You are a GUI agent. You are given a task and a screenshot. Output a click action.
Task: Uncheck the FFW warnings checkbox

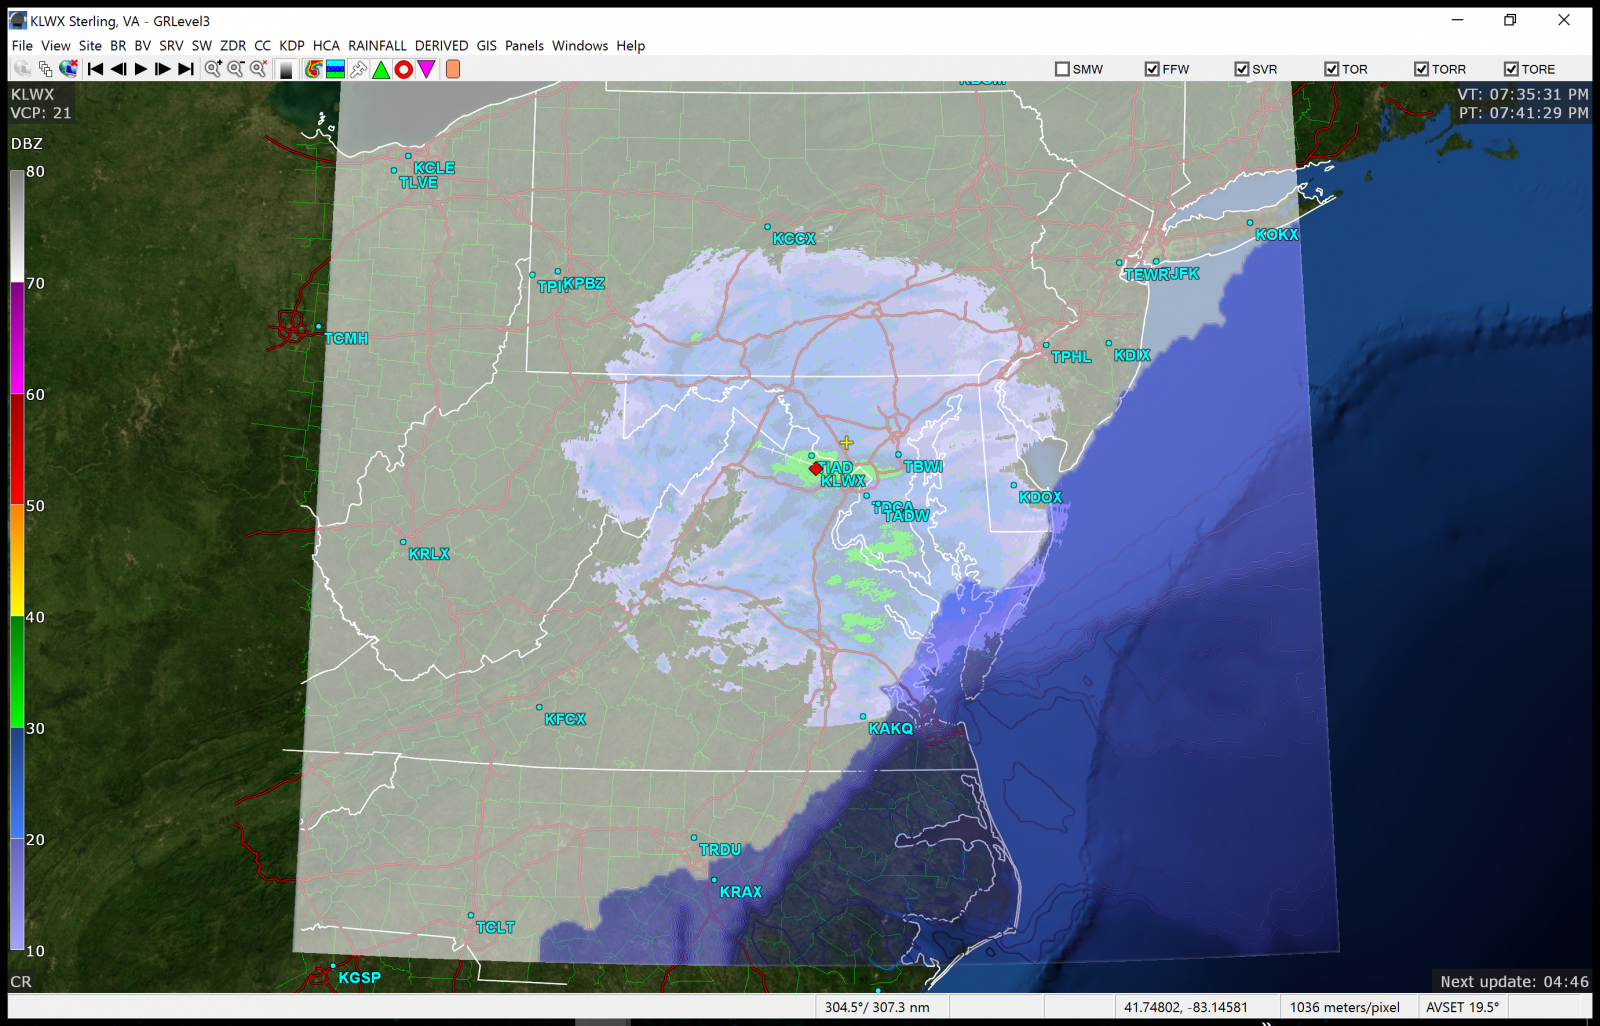1152,69
